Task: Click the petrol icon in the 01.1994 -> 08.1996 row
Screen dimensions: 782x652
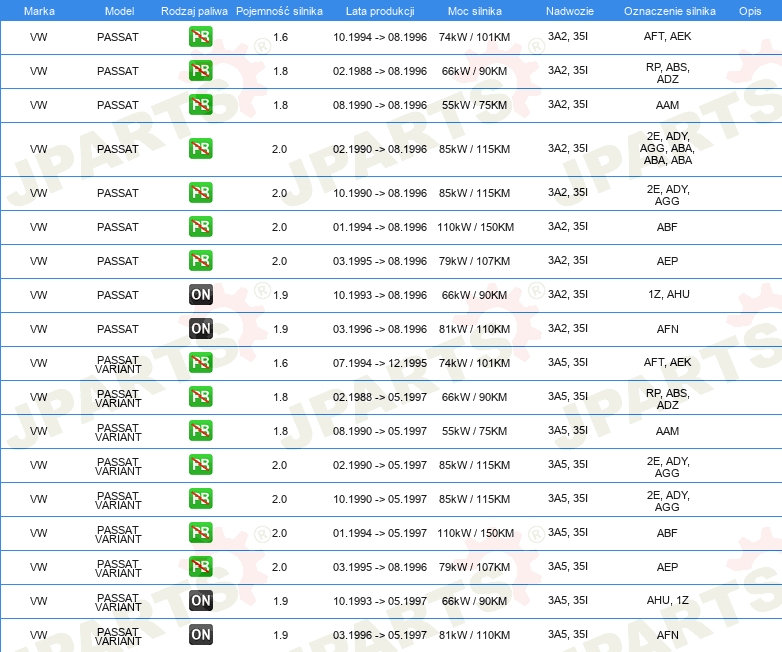Action: point(200,226)
